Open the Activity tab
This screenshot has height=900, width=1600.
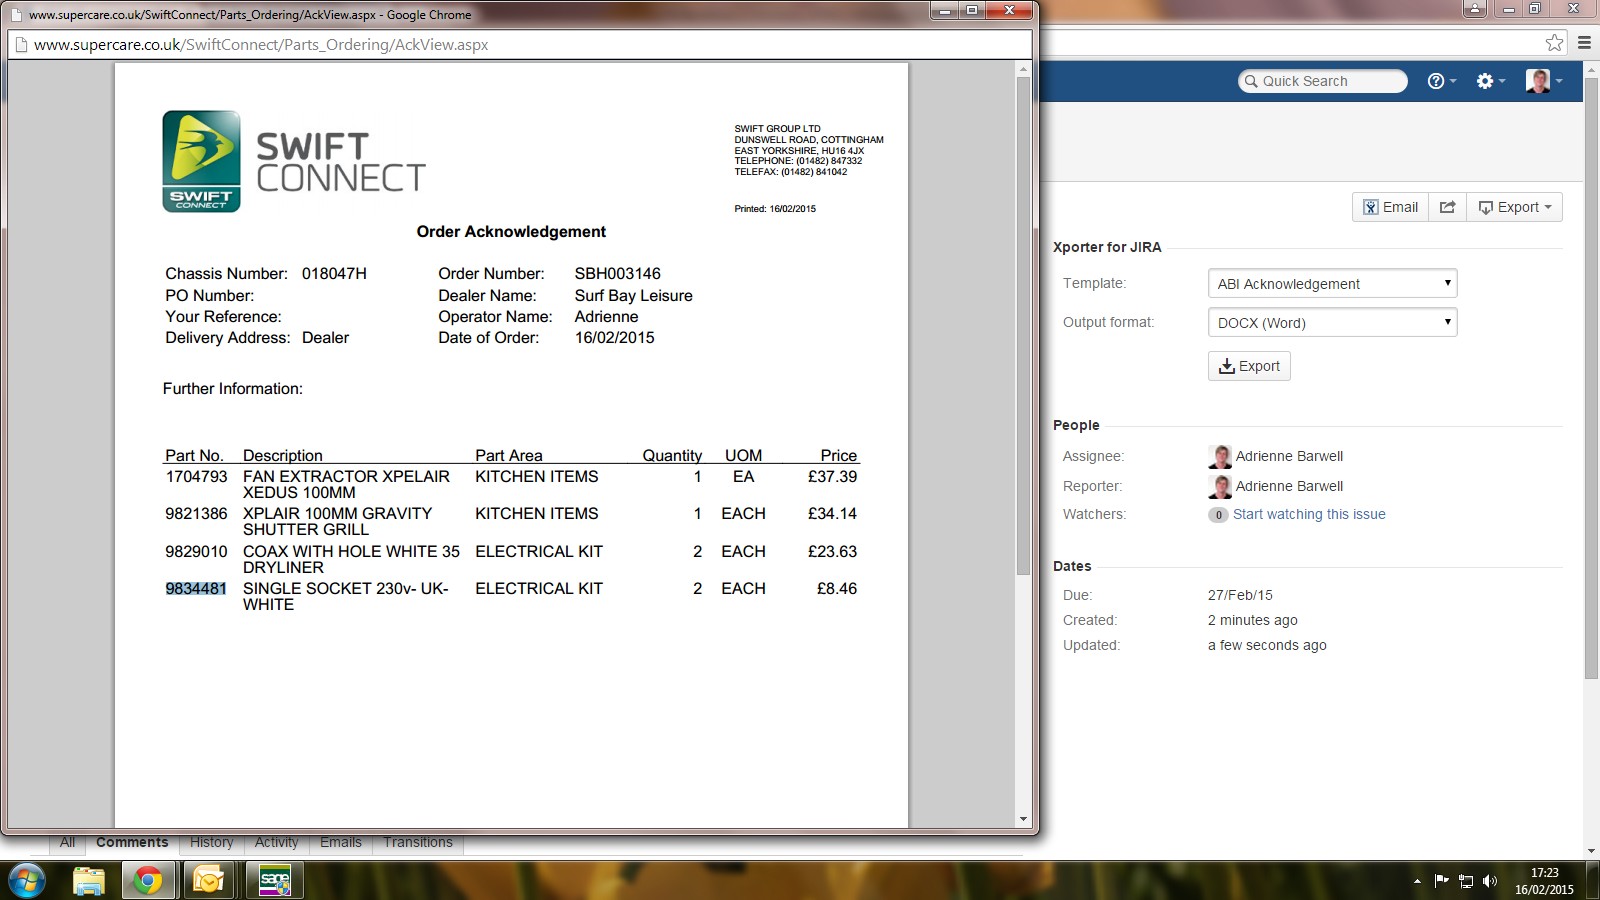coord(276,842)
